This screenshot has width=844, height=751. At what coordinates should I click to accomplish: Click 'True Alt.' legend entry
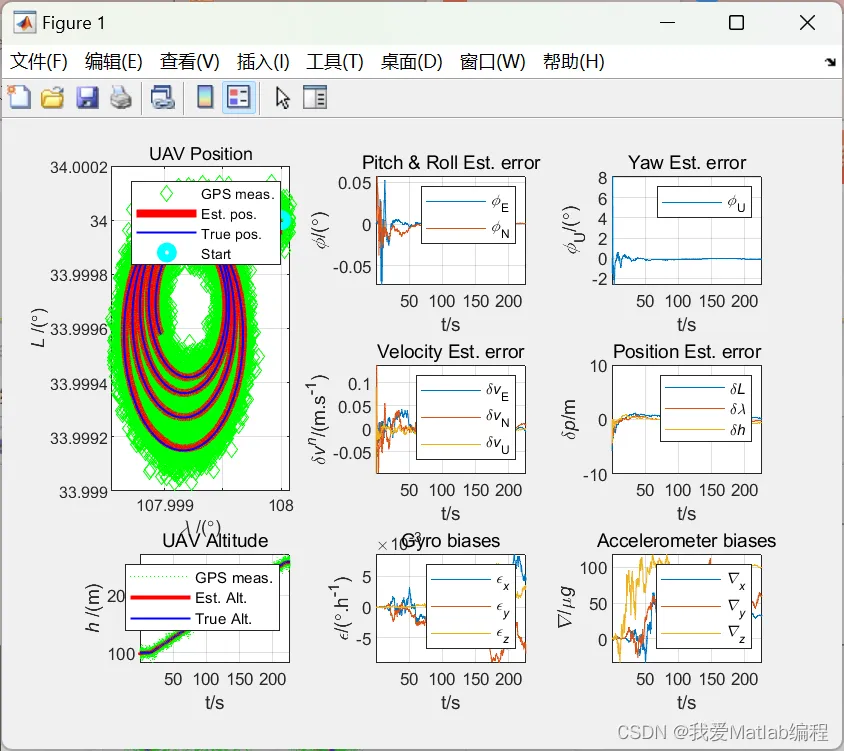pyautogui.click(x=223, y=619)
